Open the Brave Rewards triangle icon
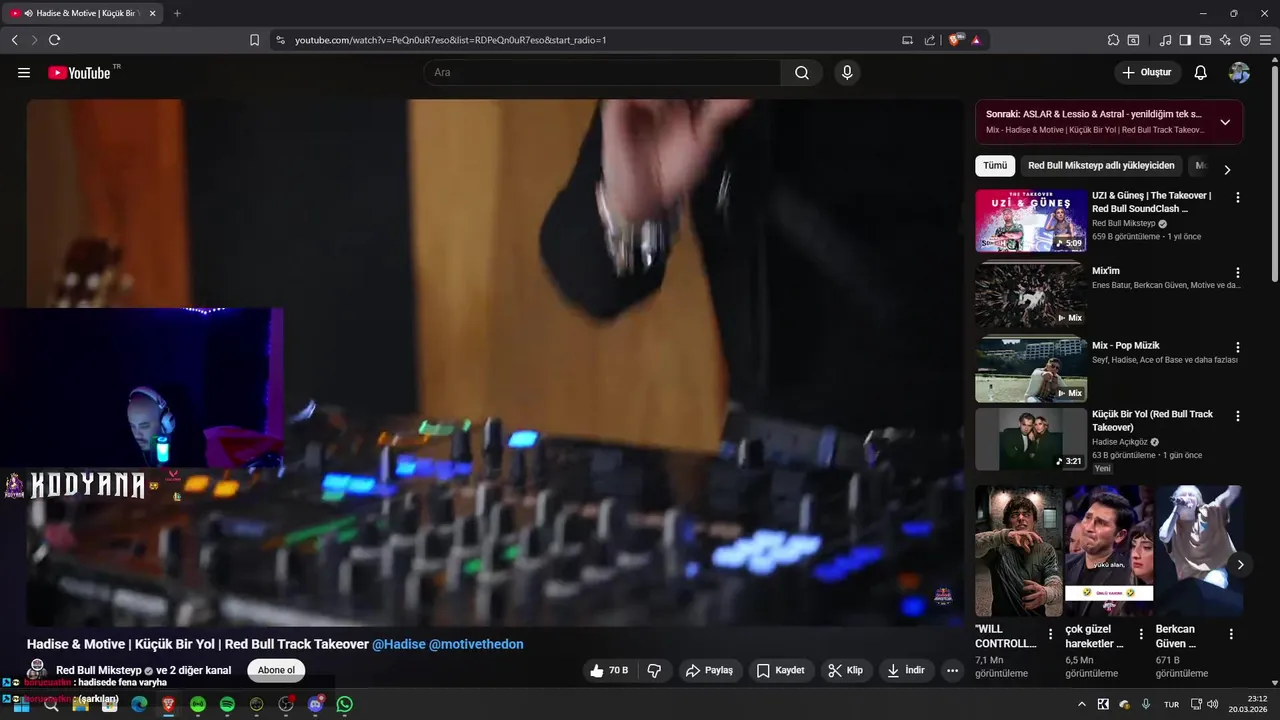The image size is (1280, 720). click(x=976, y=40)
